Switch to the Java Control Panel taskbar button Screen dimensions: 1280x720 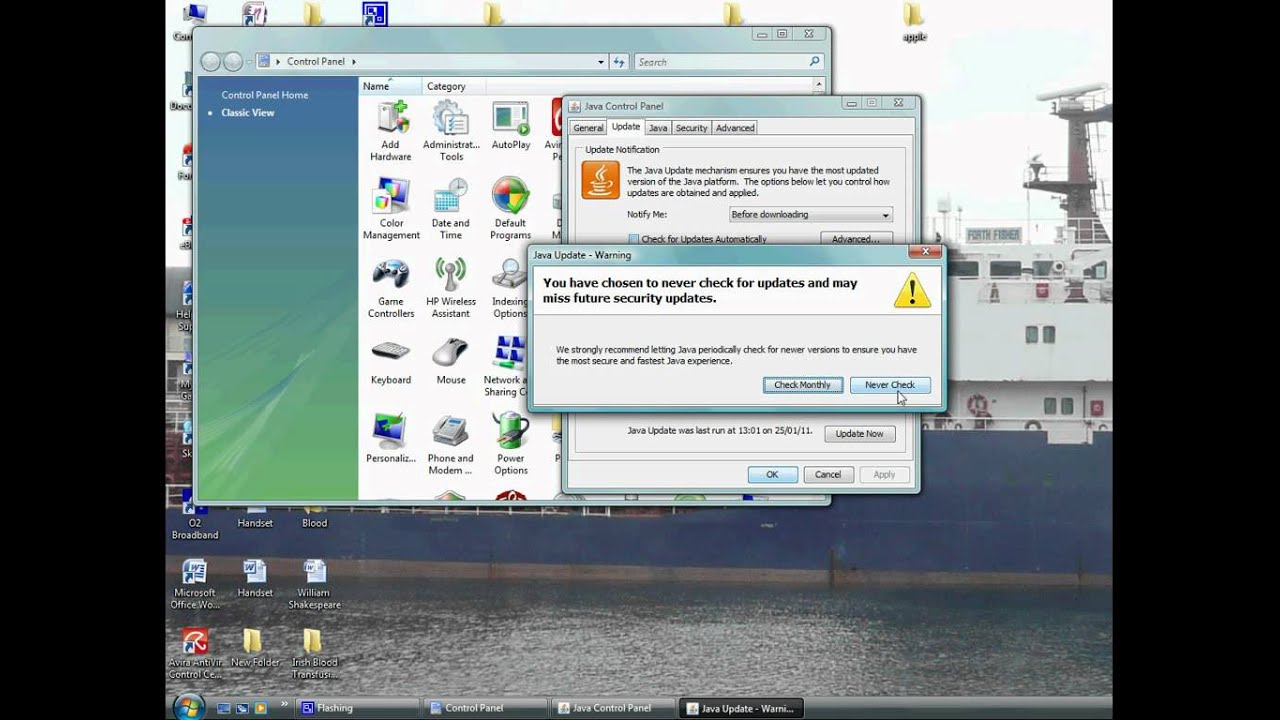(613, 708)
